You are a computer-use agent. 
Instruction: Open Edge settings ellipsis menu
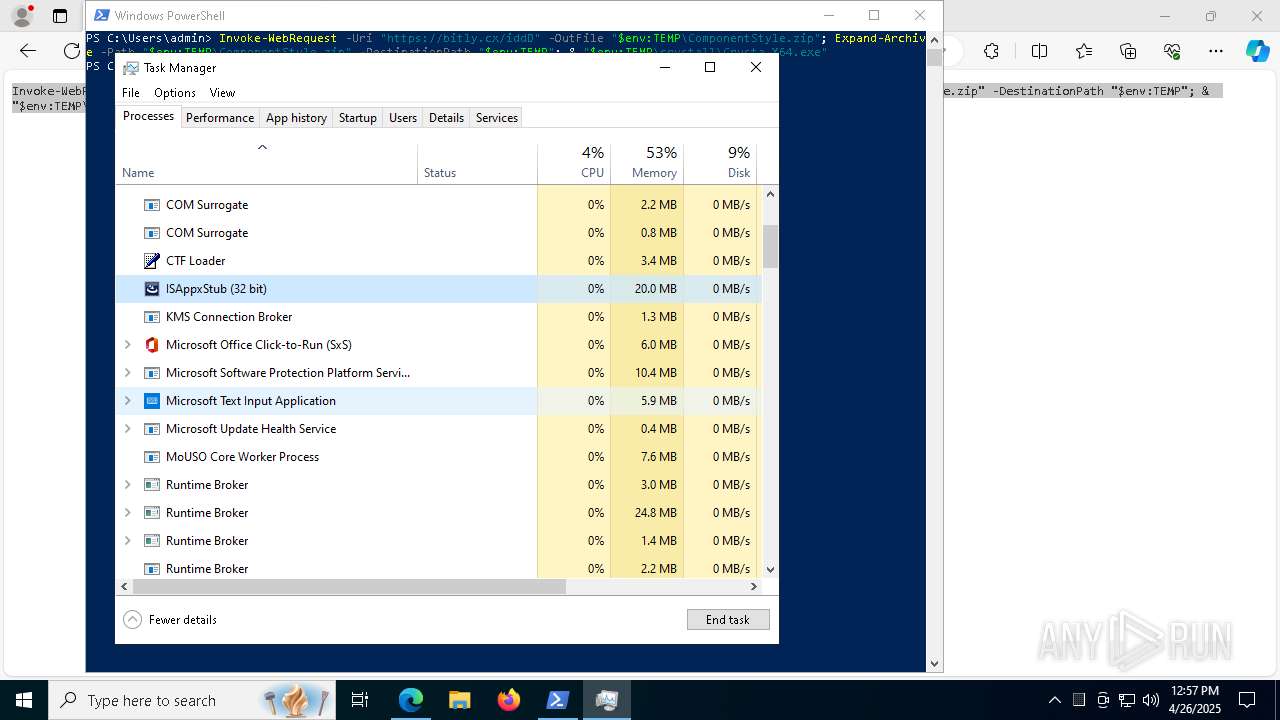[x=1216, y=51]
